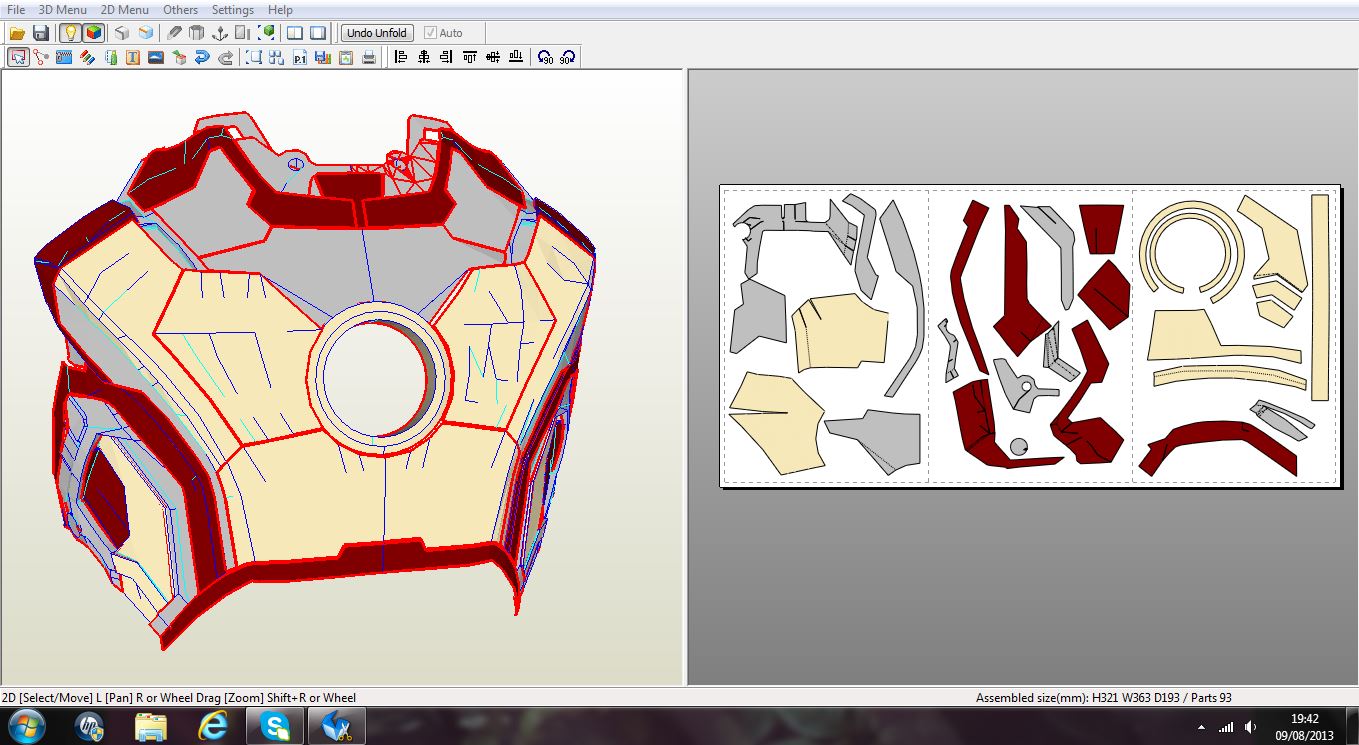This screenshot has height=745, width=1359.
Task: Save the project with the floppy icon
Action: [x=41, y=33]
